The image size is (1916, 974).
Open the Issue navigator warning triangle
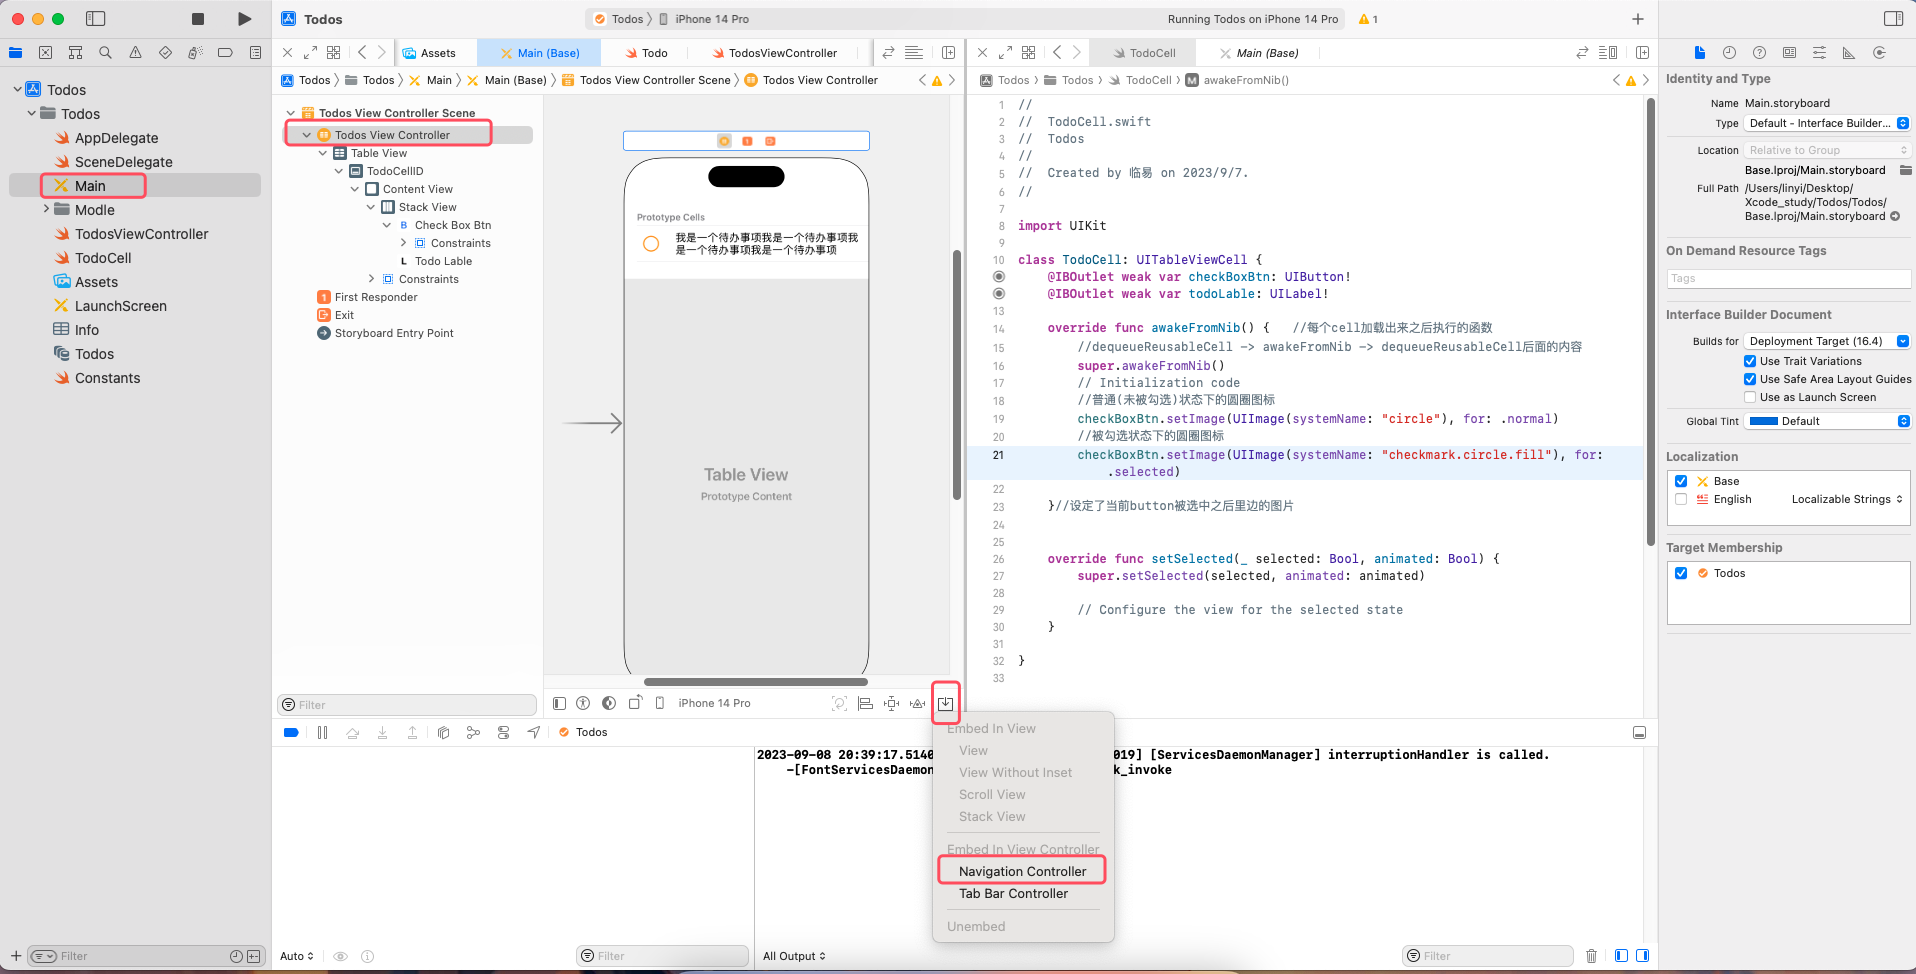tap(135, 52)
